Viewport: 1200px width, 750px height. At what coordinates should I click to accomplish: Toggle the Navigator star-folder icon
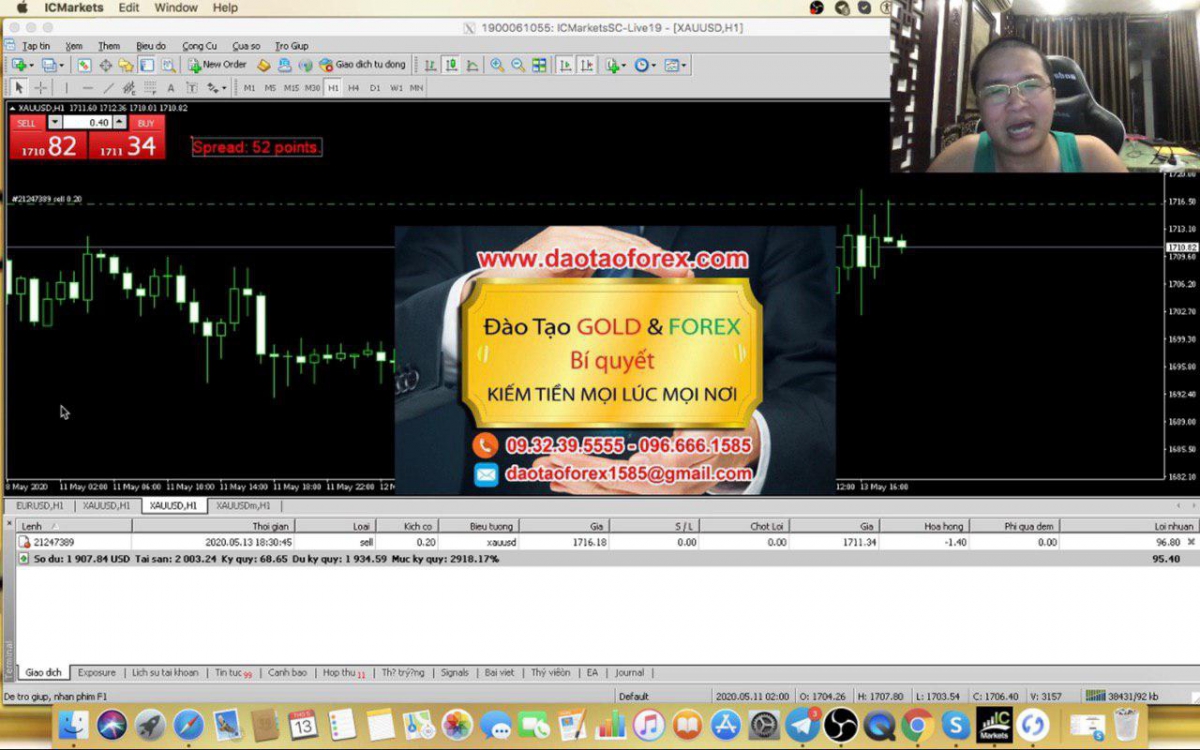[x=126, y=65]
